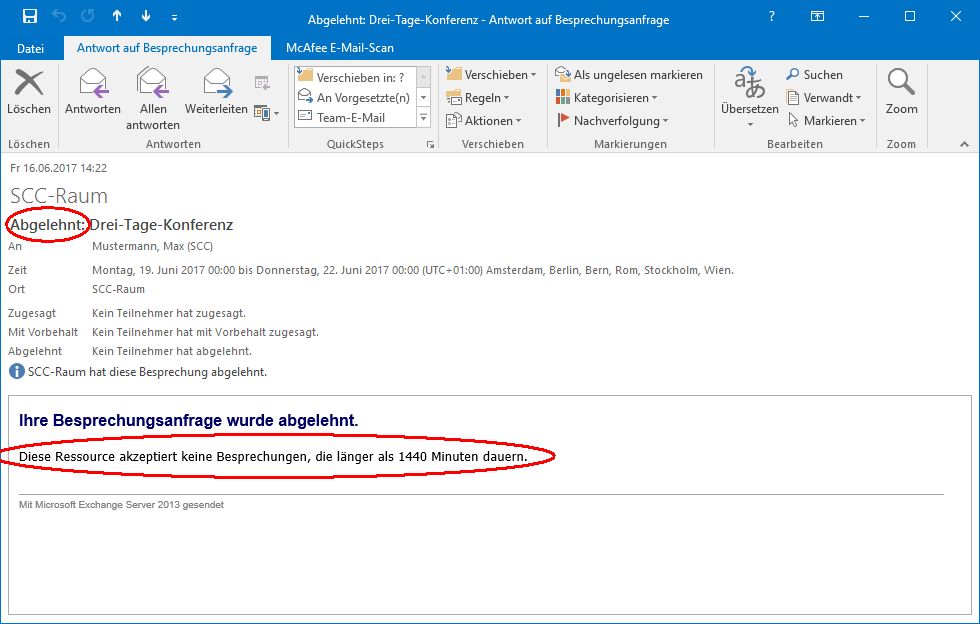Open the Customize Quick Access Toolbar dropdown
The width and height of the screenshot is (980, 624).
[x=174, y=18]
